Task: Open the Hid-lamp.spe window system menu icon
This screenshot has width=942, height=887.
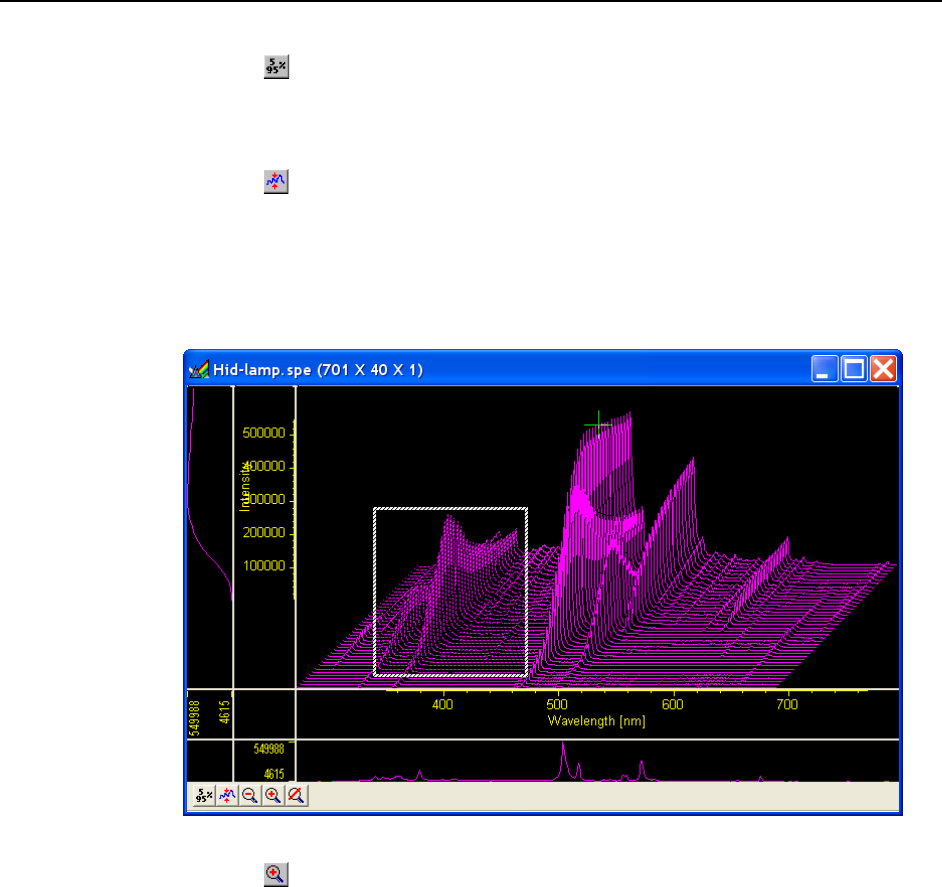Action: 199,369
